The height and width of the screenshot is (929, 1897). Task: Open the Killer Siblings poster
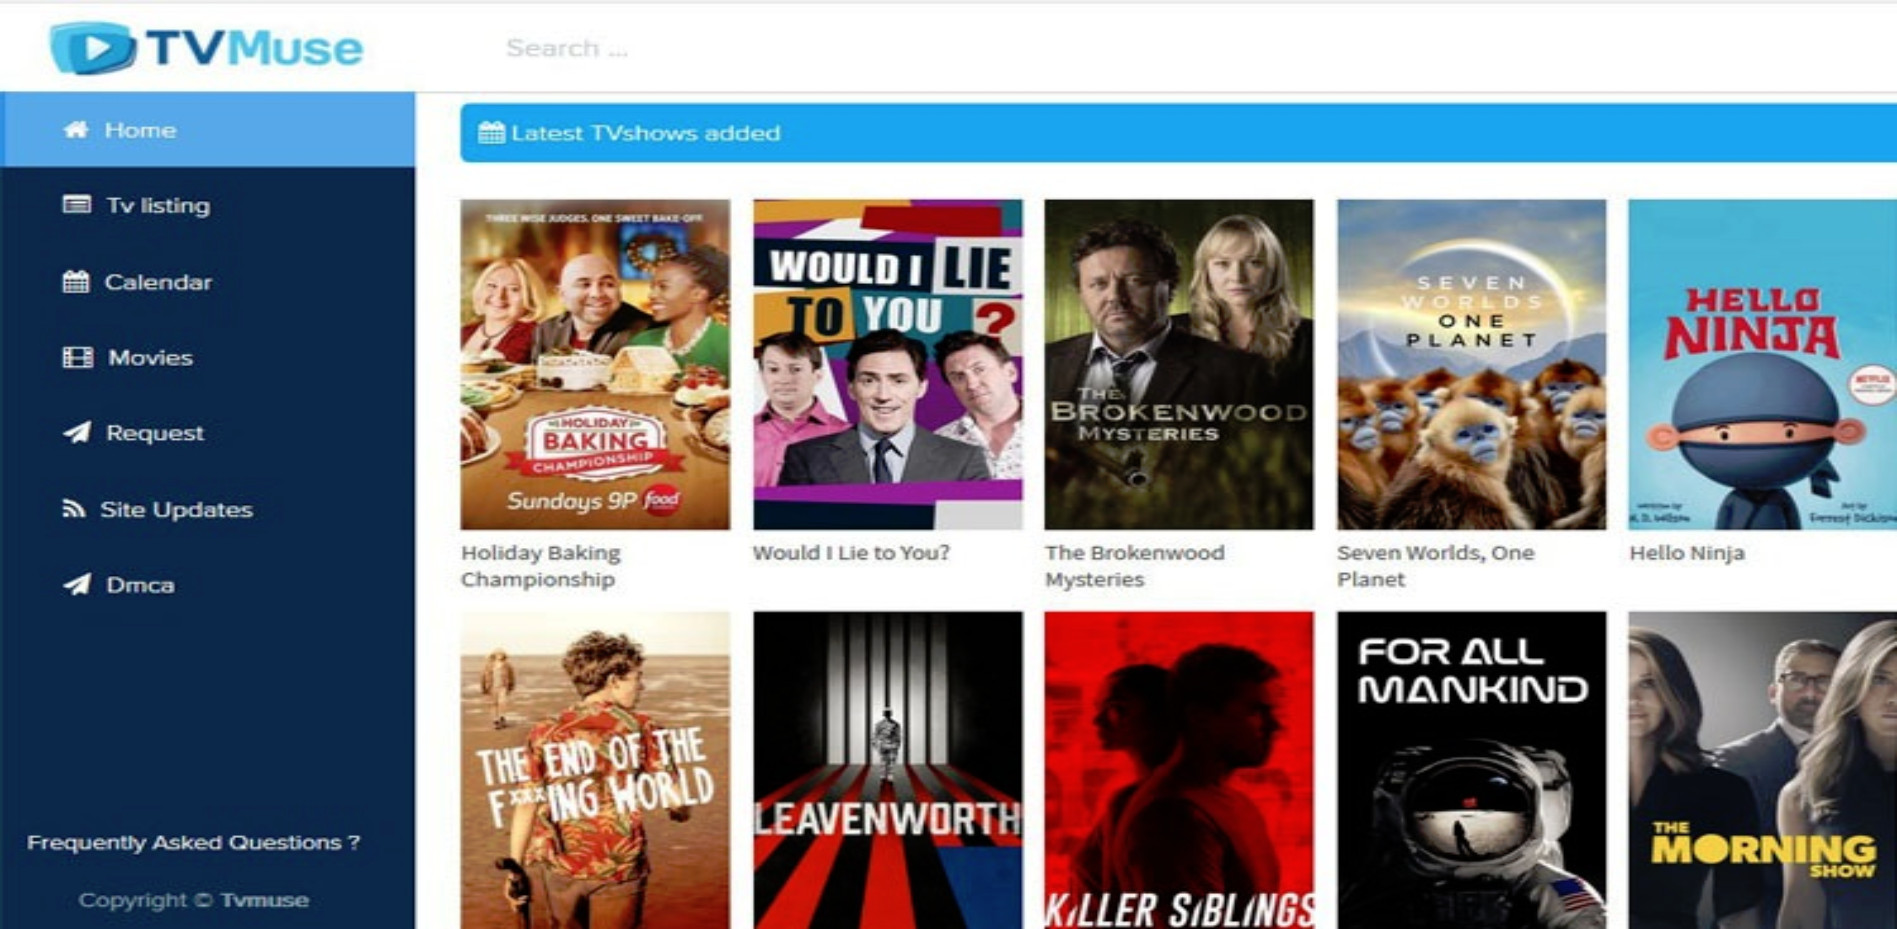[1179, 770]
